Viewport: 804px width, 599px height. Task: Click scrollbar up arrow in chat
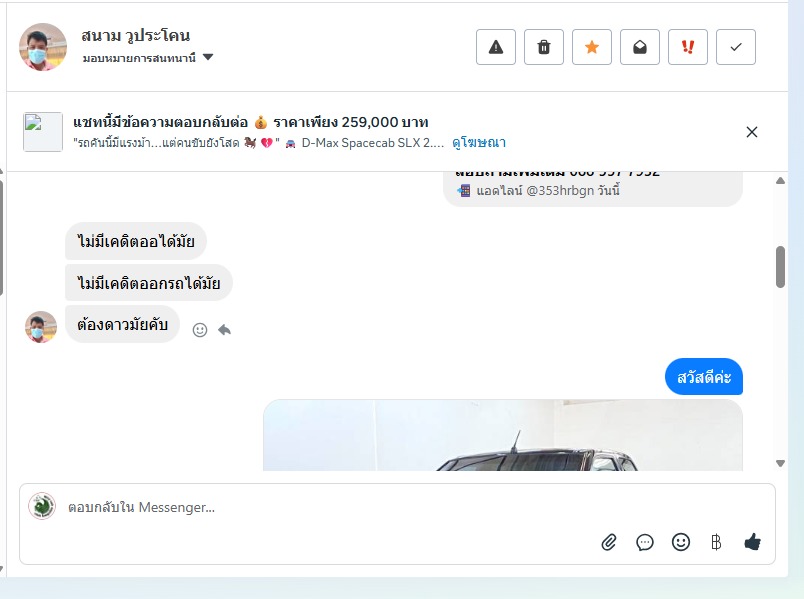coord(780,181)
